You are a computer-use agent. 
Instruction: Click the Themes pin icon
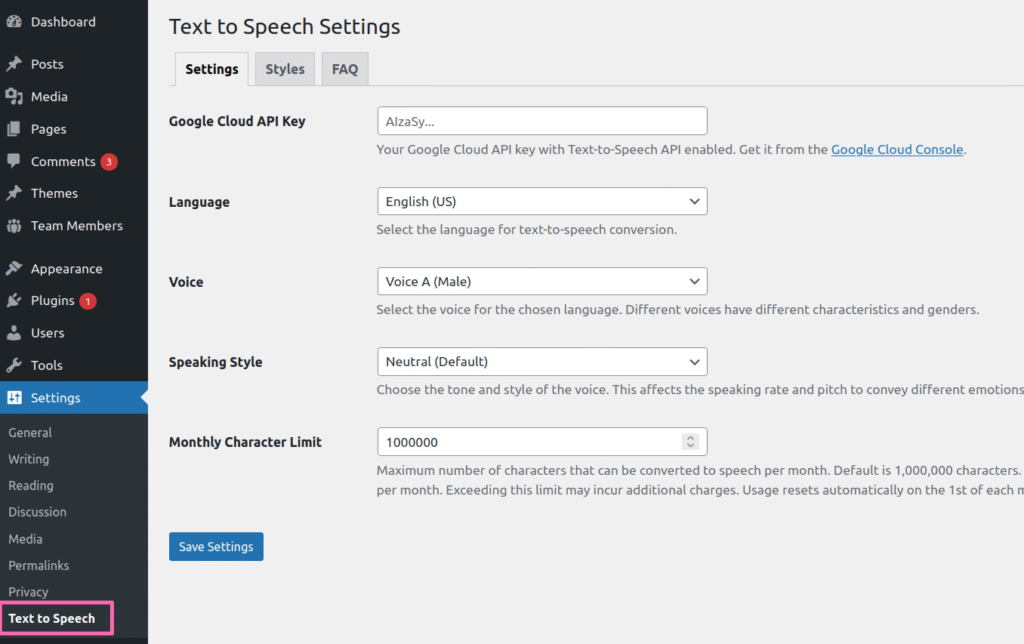pyautogui.click(x=14, y=193)
